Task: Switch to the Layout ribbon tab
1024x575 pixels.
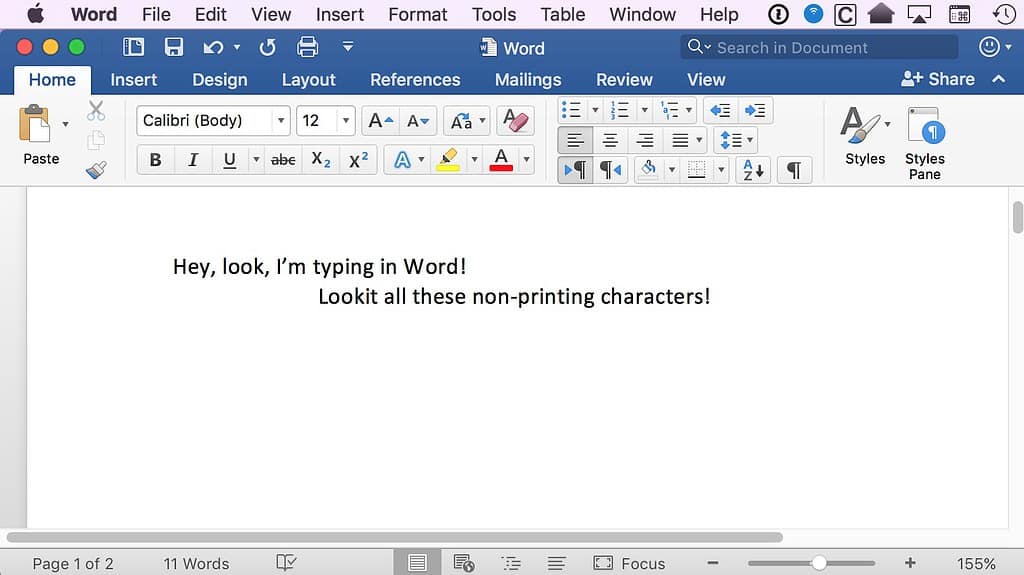Action: (308, 80)
